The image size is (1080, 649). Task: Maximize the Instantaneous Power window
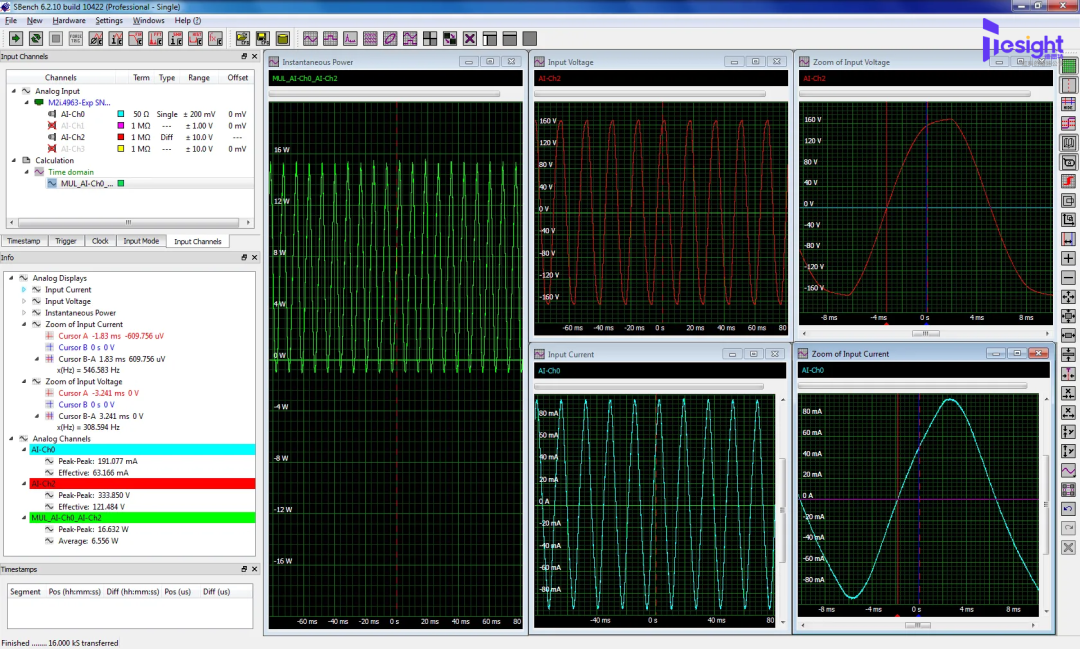[x=490, y=62]
